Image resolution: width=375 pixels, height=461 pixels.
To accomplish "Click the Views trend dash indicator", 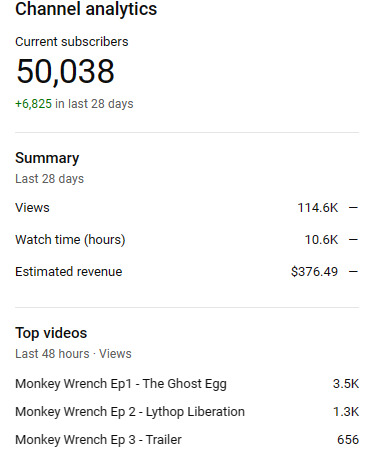I will (x=353, y=208).
